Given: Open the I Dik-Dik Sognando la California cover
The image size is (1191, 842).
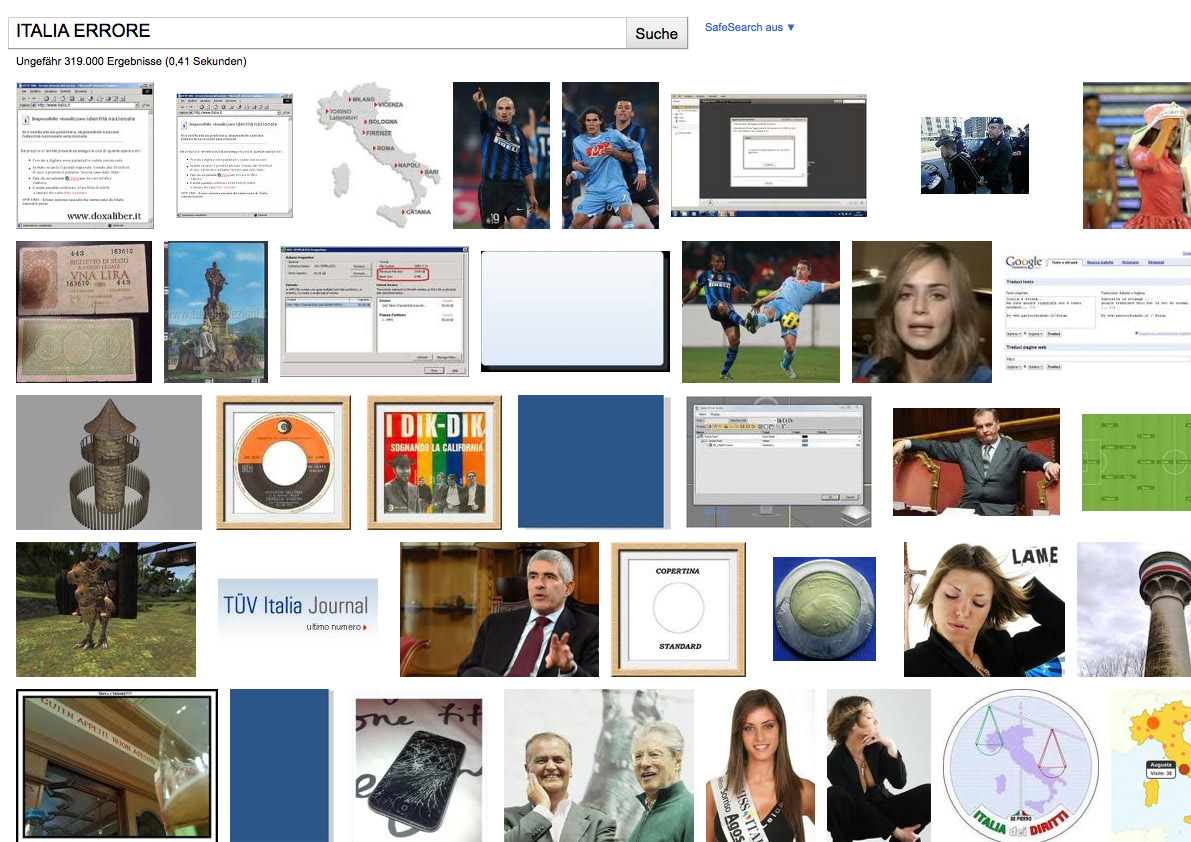Looking at the screenshot, I should 434,462.
